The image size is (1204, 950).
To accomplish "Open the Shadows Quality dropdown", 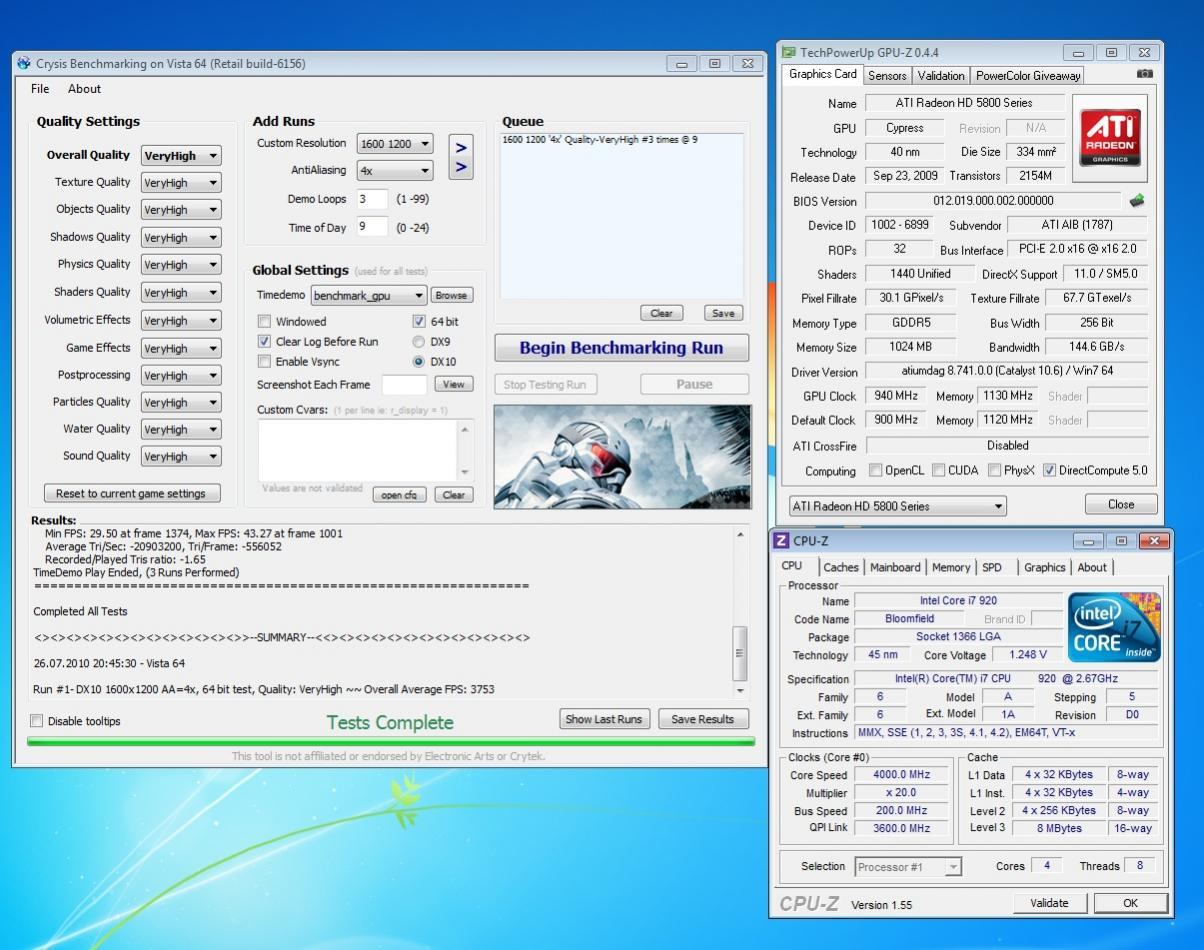I will 181,238.
